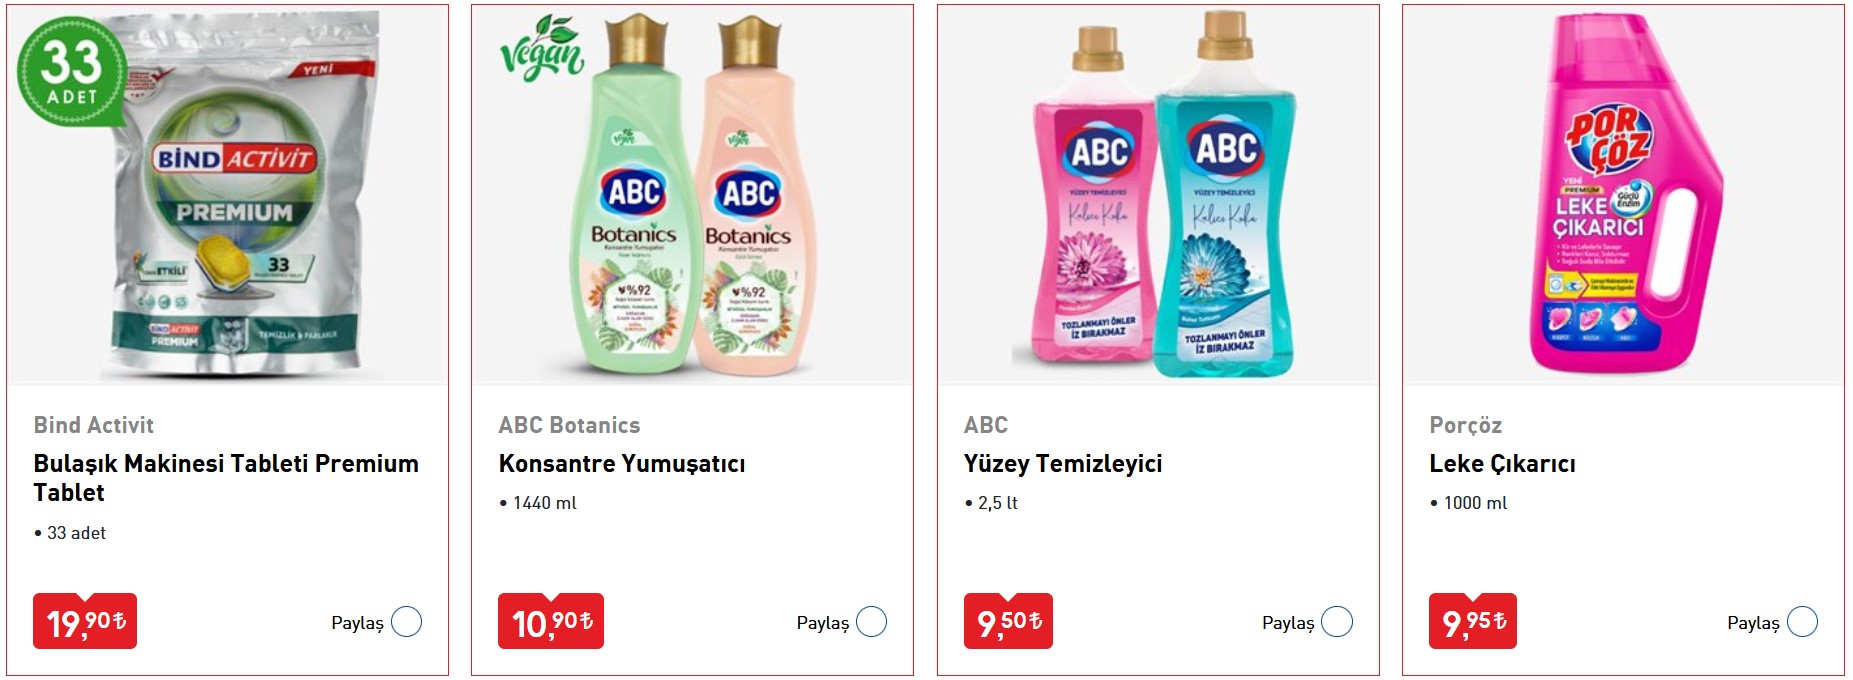Select the Paylaş circle for ABC Botanics
Viewport: 1853px width, 680px height.
click(x=871, y=622)
